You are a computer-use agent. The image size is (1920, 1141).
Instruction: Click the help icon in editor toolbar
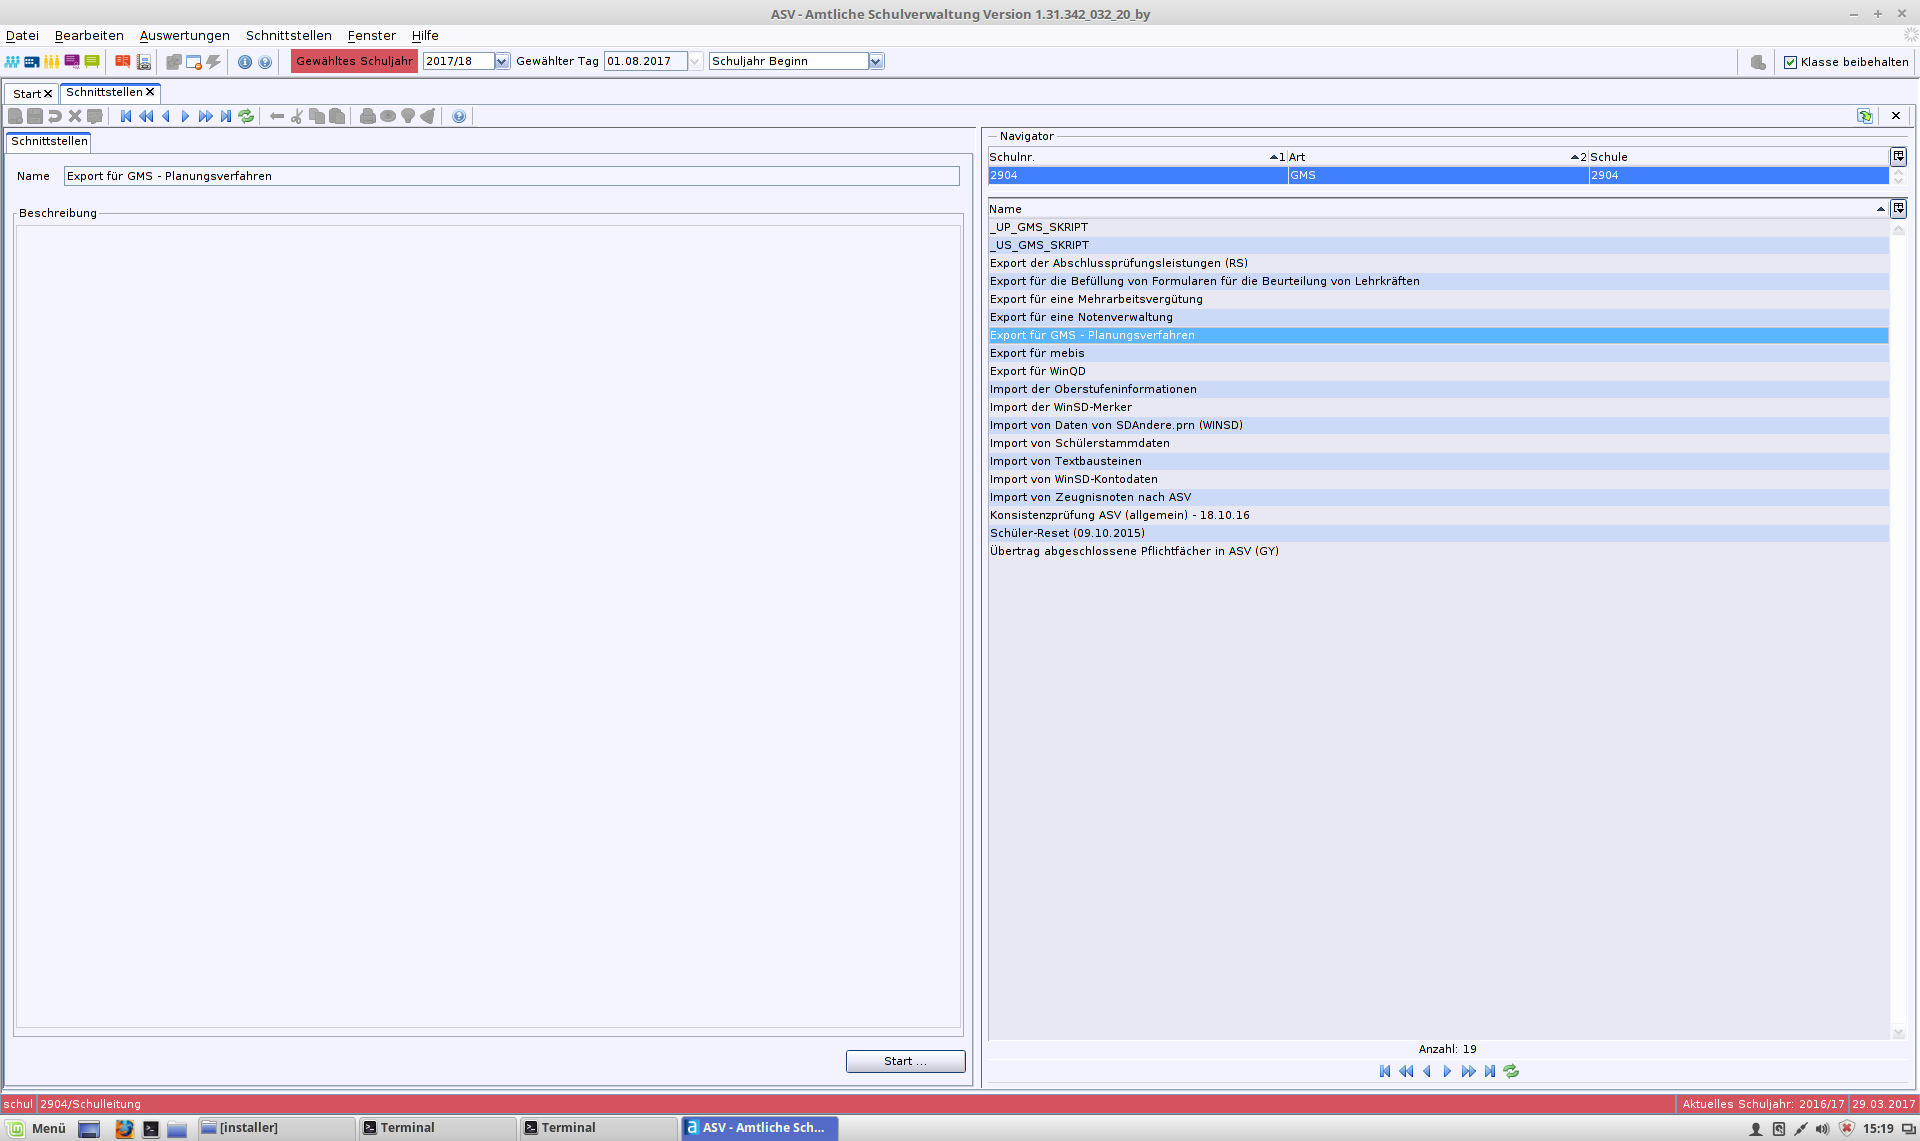point(459,116)
